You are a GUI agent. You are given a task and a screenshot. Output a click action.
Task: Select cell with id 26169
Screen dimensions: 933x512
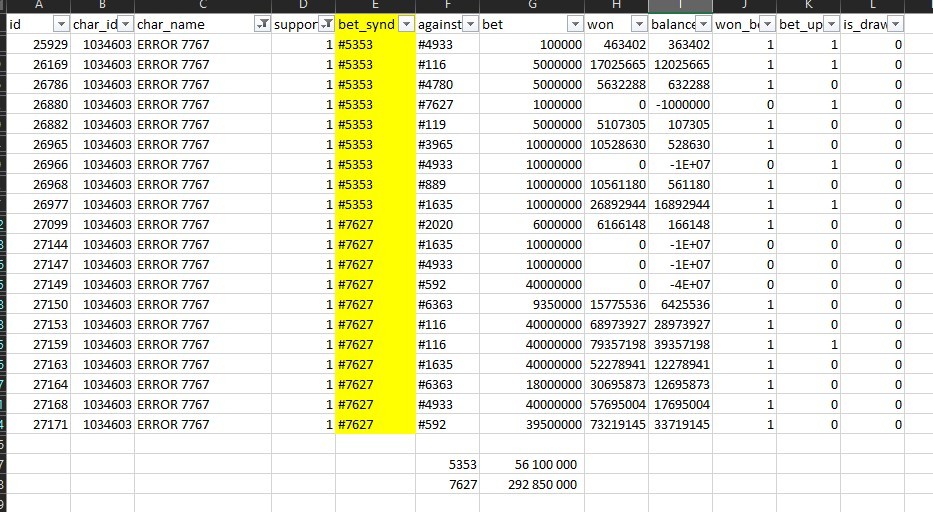pyautogui.click(x=39, y=64)
